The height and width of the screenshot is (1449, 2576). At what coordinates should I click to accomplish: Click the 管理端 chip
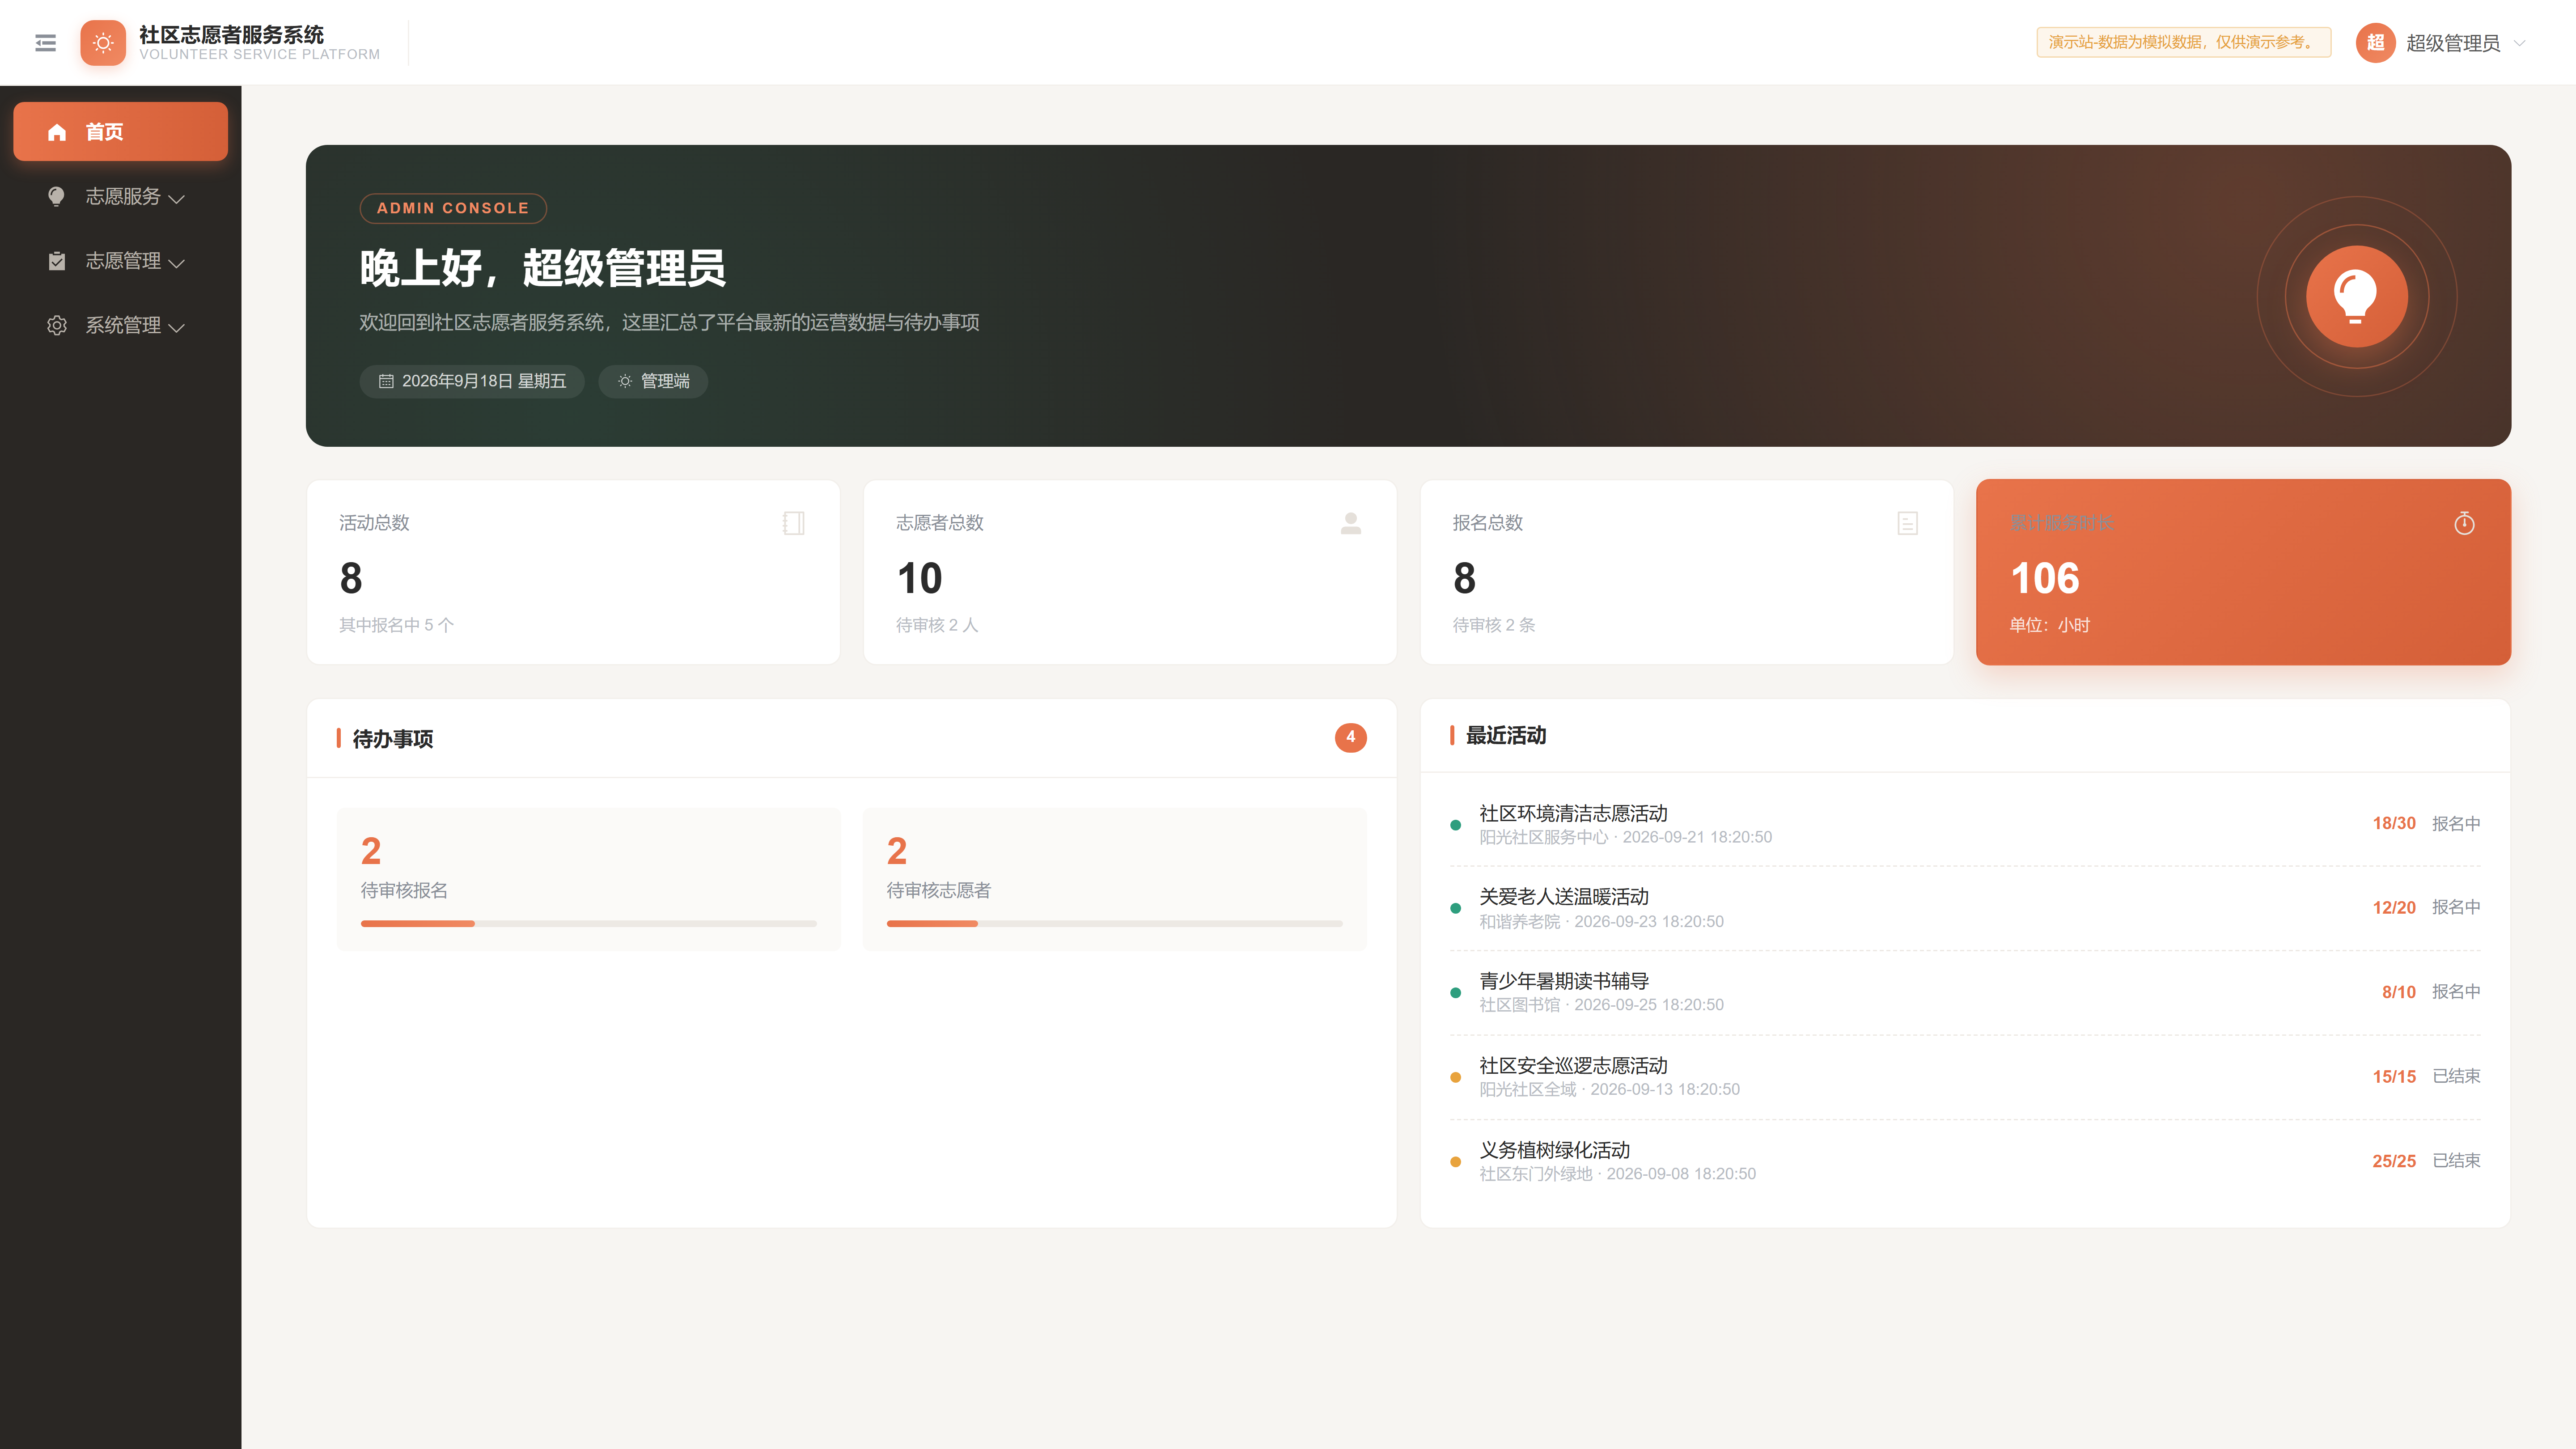click(x=653, y=381)
